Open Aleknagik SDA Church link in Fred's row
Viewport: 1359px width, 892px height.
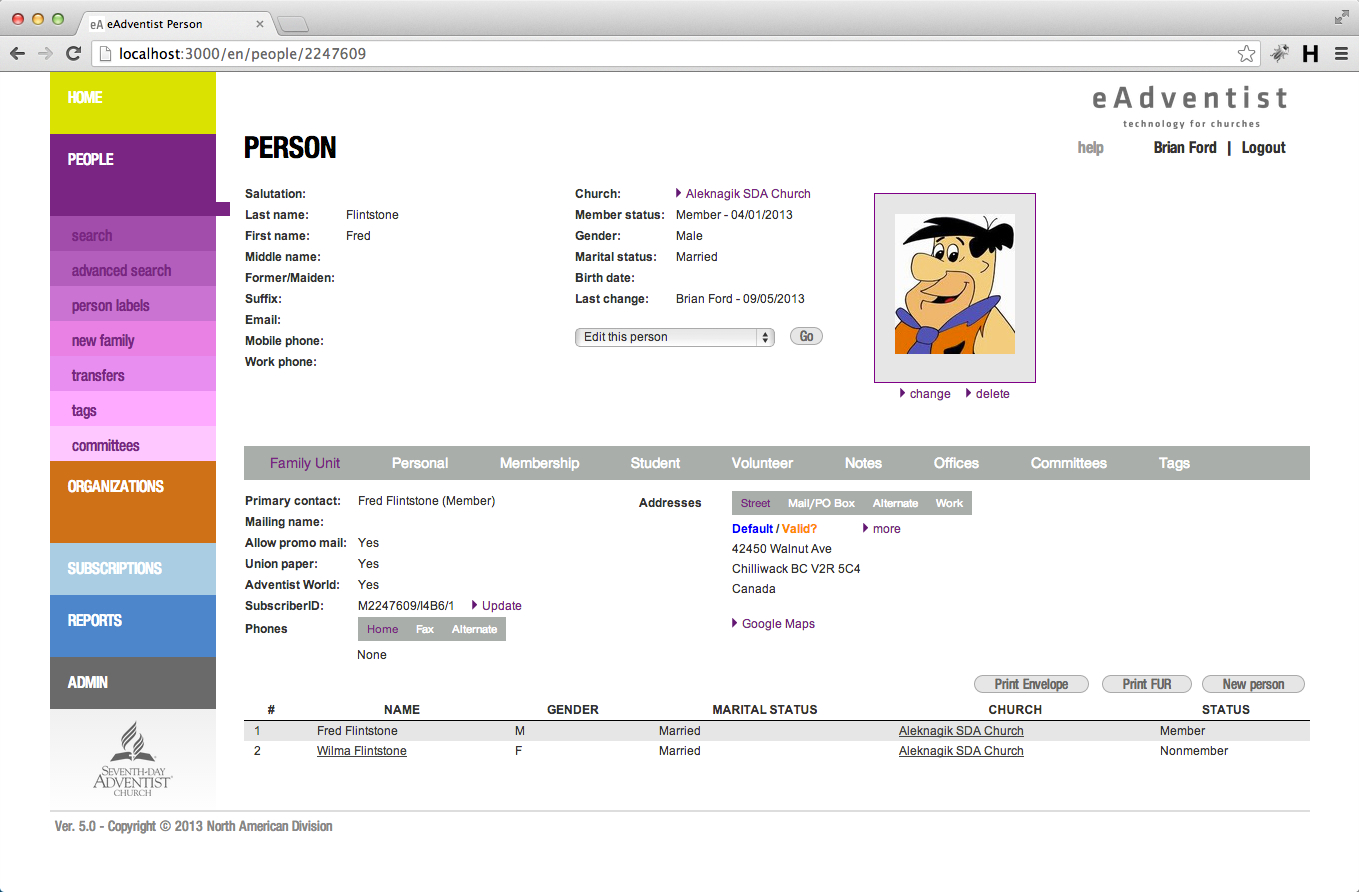961,731
